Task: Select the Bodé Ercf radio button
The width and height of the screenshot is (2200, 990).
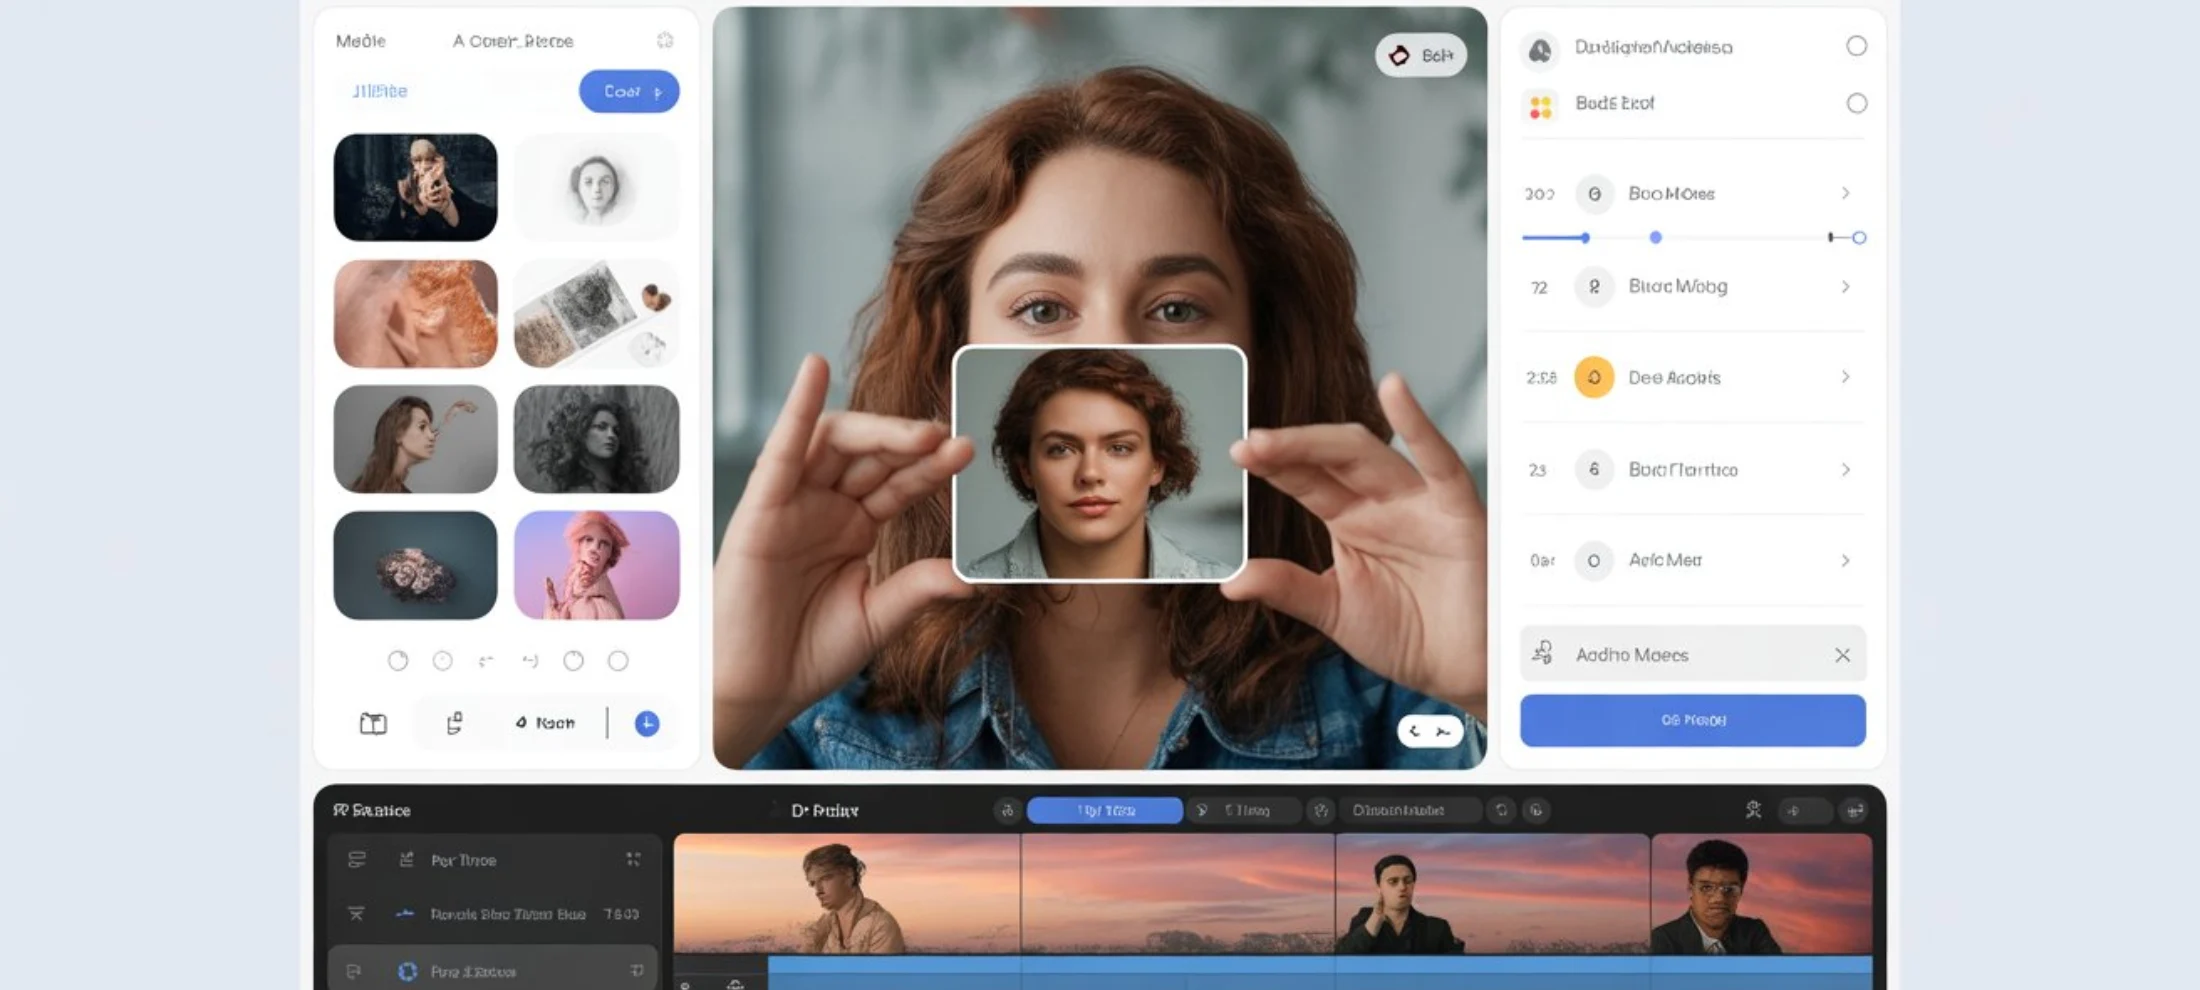Action: click(1856, 103)
